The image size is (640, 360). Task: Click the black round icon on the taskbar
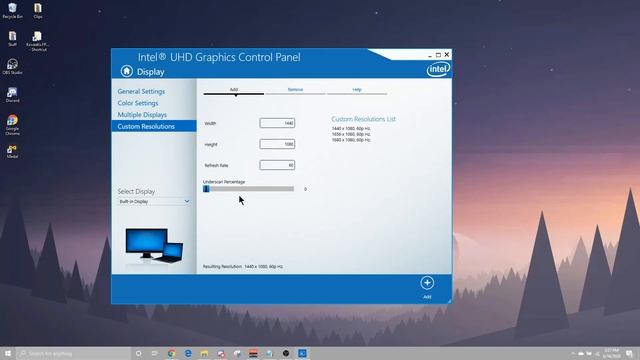click(x=286, y=353)
